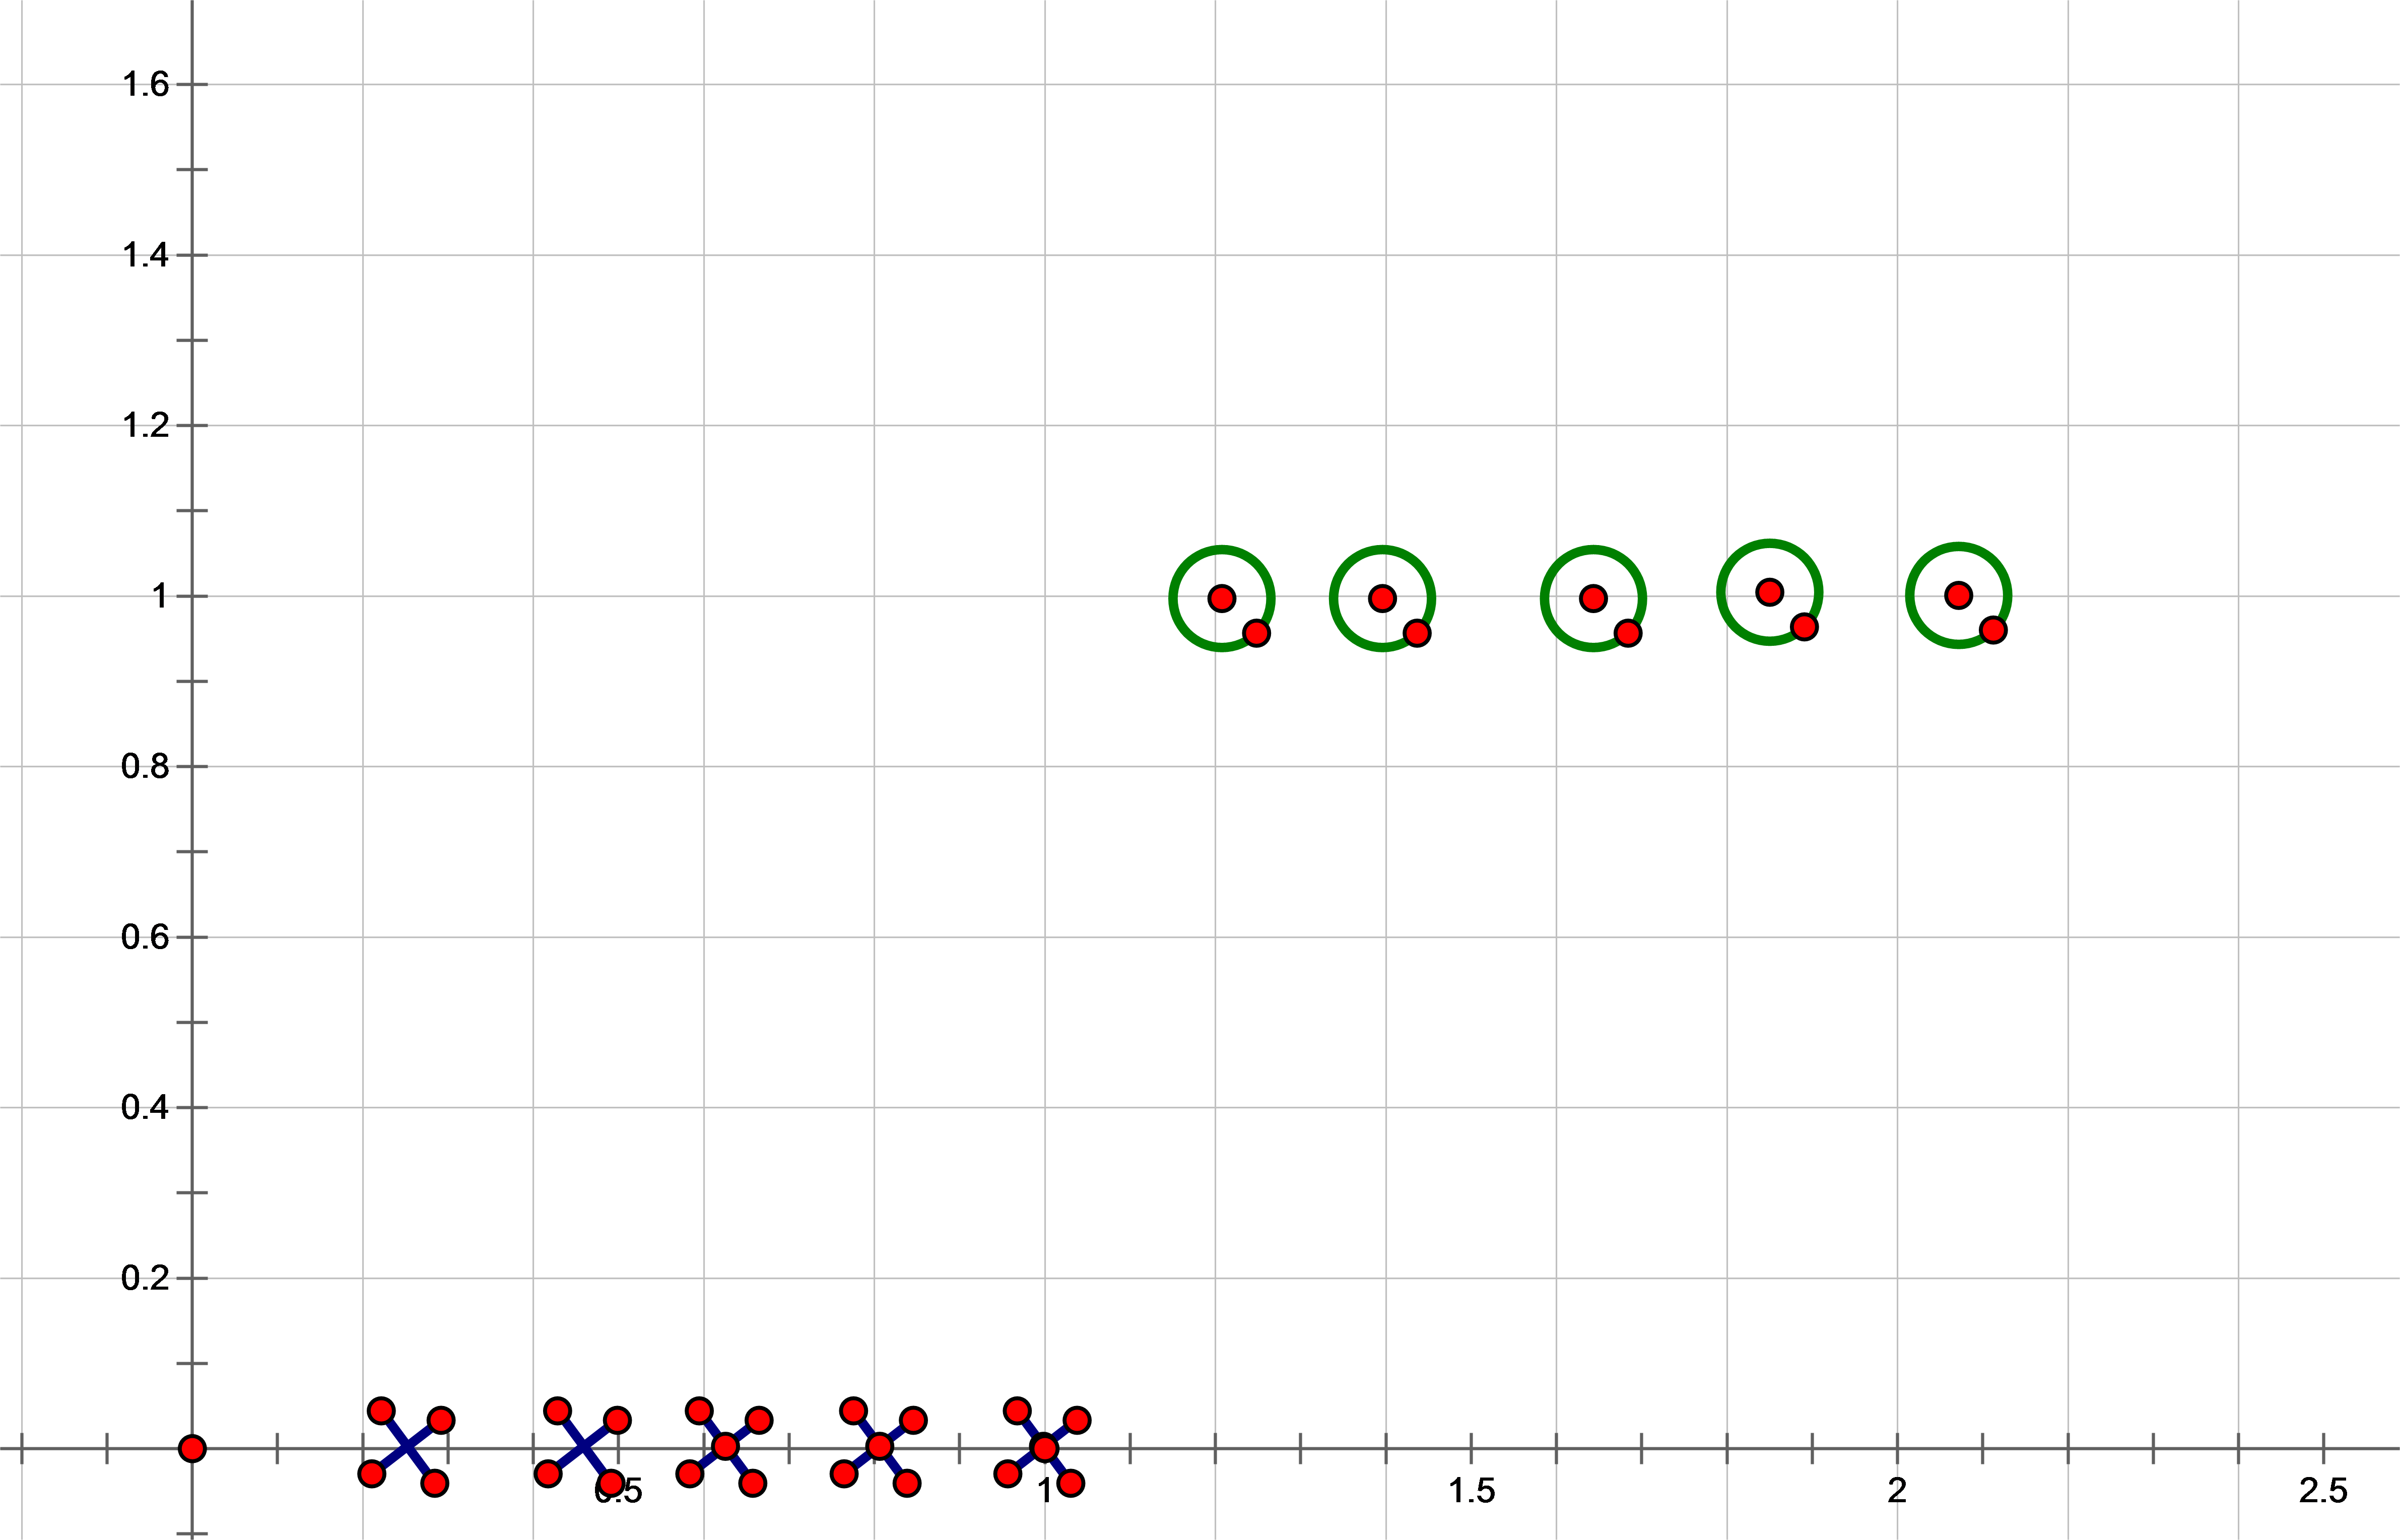Click the x-axis label "1.5"
Screen dimensions: 2400x1540
click(x=1472, y=1491)
